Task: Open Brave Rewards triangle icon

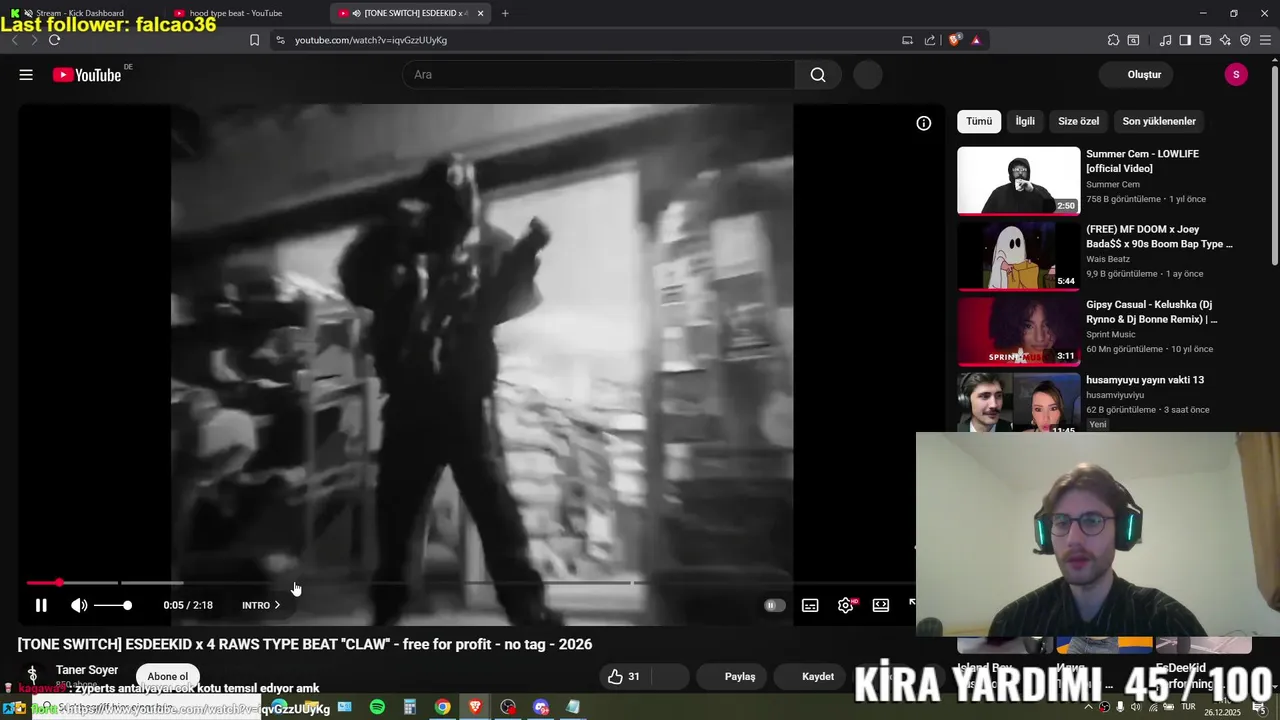Action: [976, 40]
